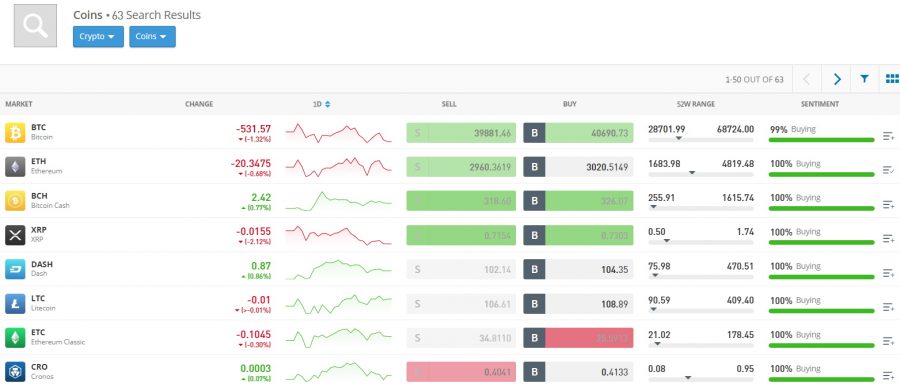The image size is (900, 387).
Task: Buy CRO at 0.4133
Action: 578,372
